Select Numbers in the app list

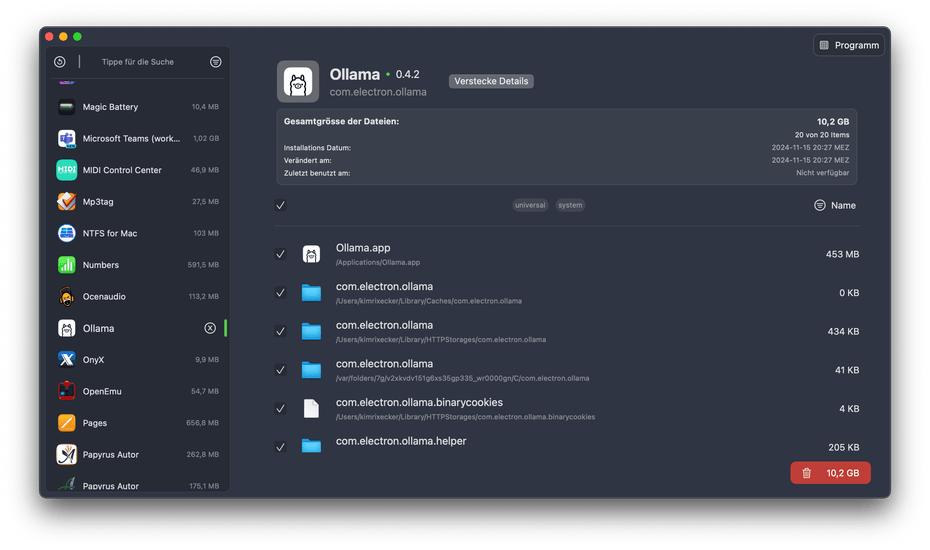point(100,265)
